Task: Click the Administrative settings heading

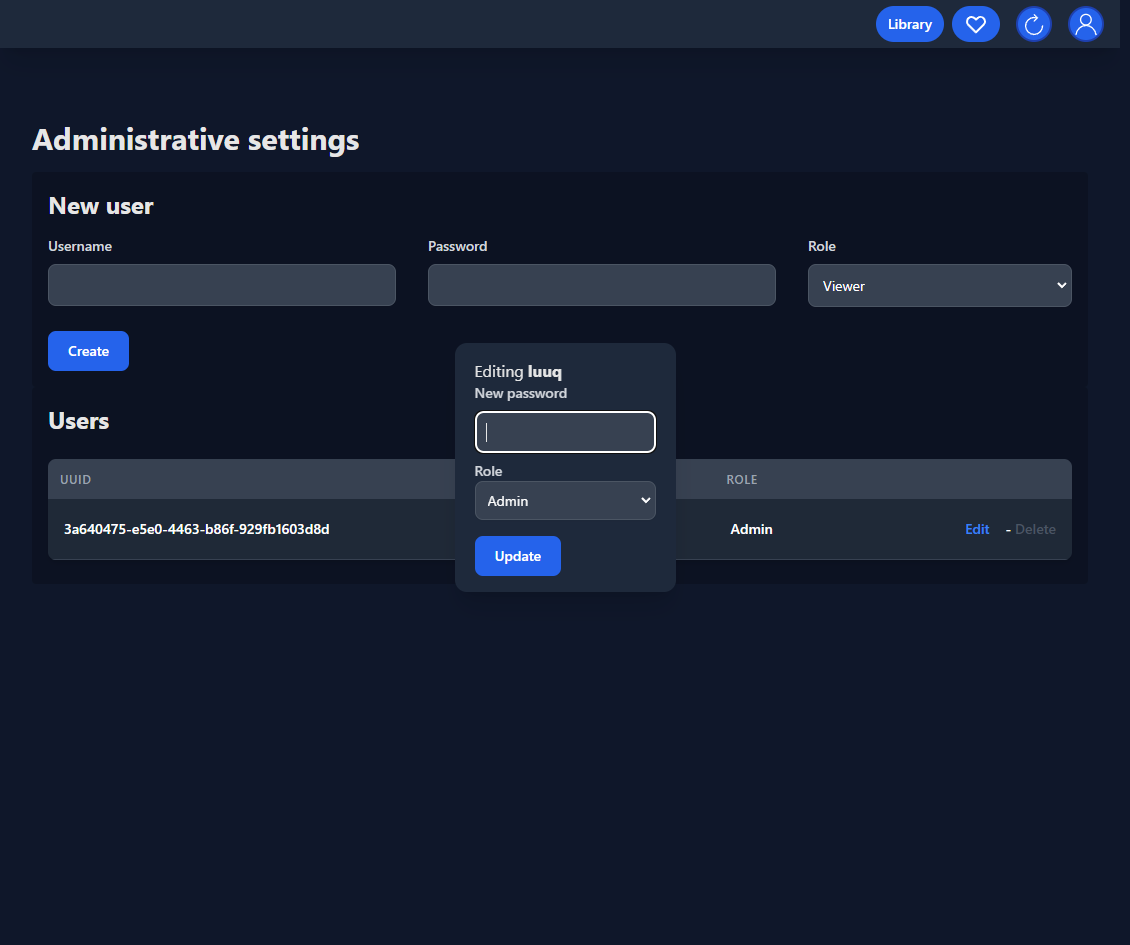Action: (x=195, y=140)
